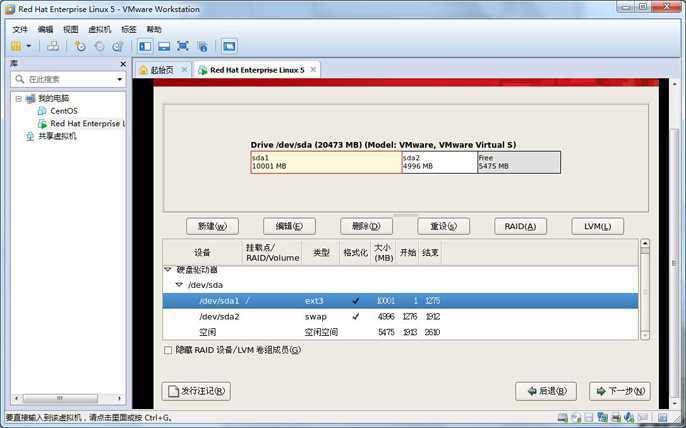Toggle the library sidebar view icon

pos(145,46)
